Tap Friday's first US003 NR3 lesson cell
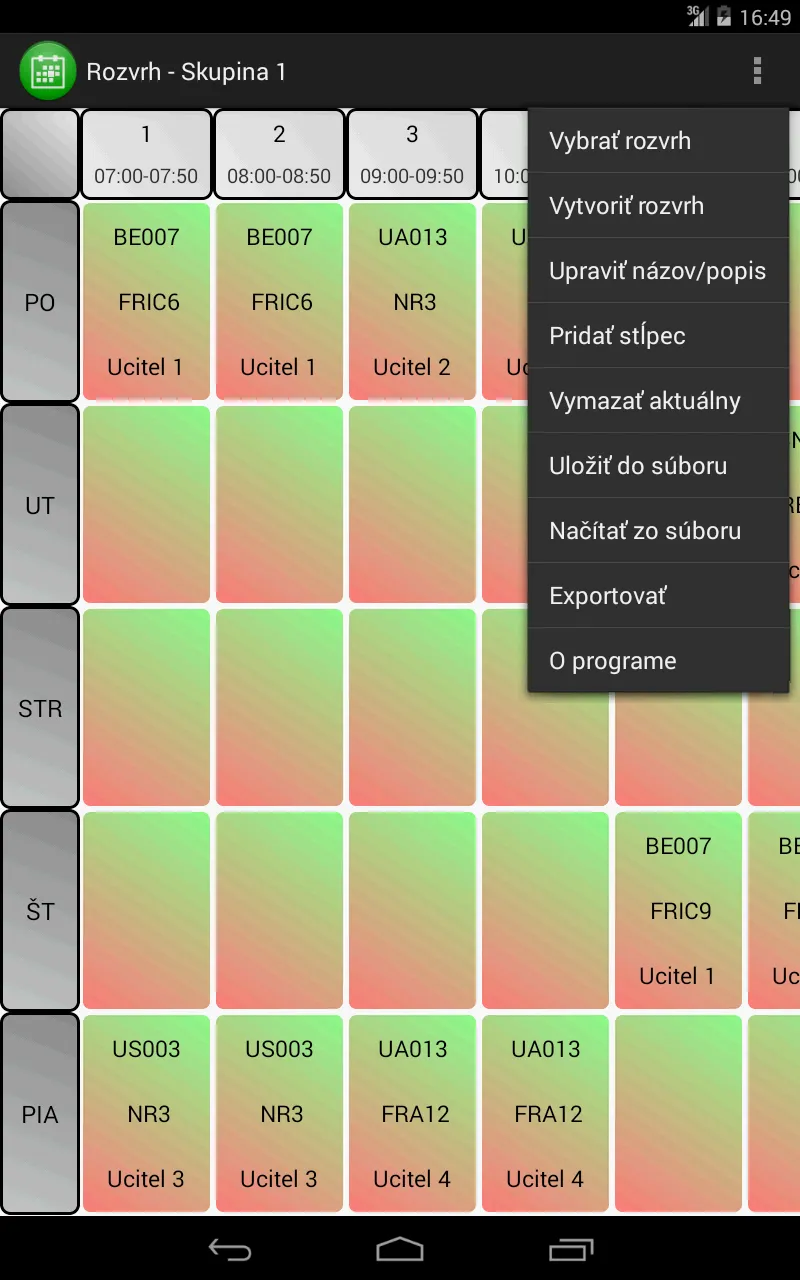Image resolution: width=800 pixels, height=1280 pixels. point(146,1114)
